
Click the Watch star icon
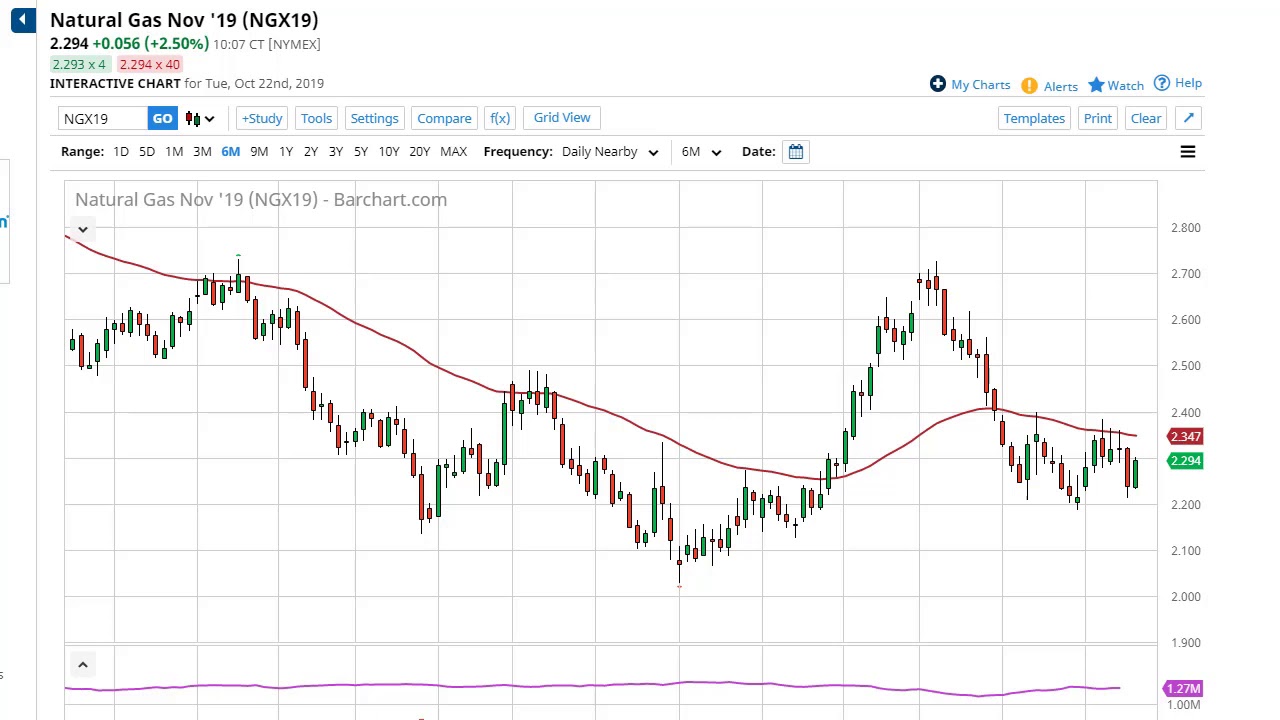click(1096, 85)
